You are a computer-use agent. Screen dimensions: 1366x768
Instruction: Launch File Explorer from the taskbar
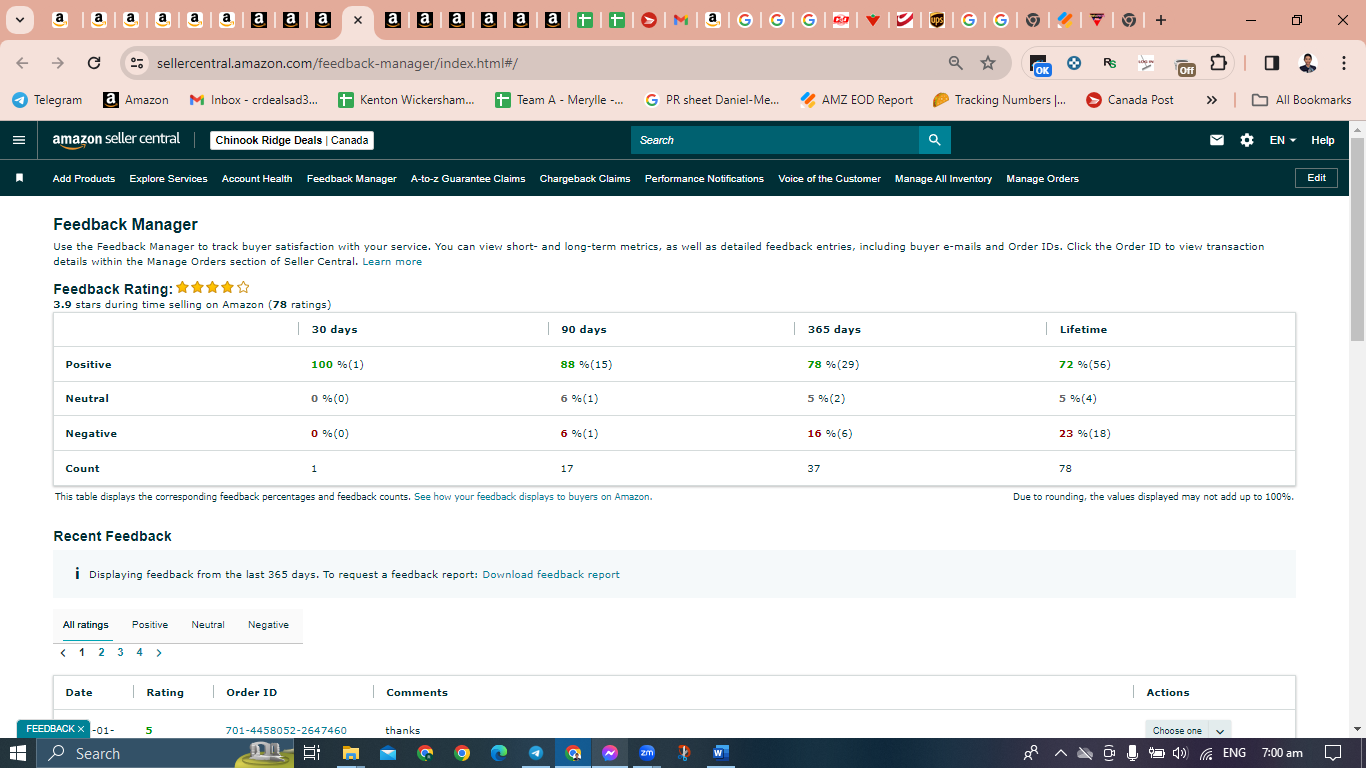(350, 753)
